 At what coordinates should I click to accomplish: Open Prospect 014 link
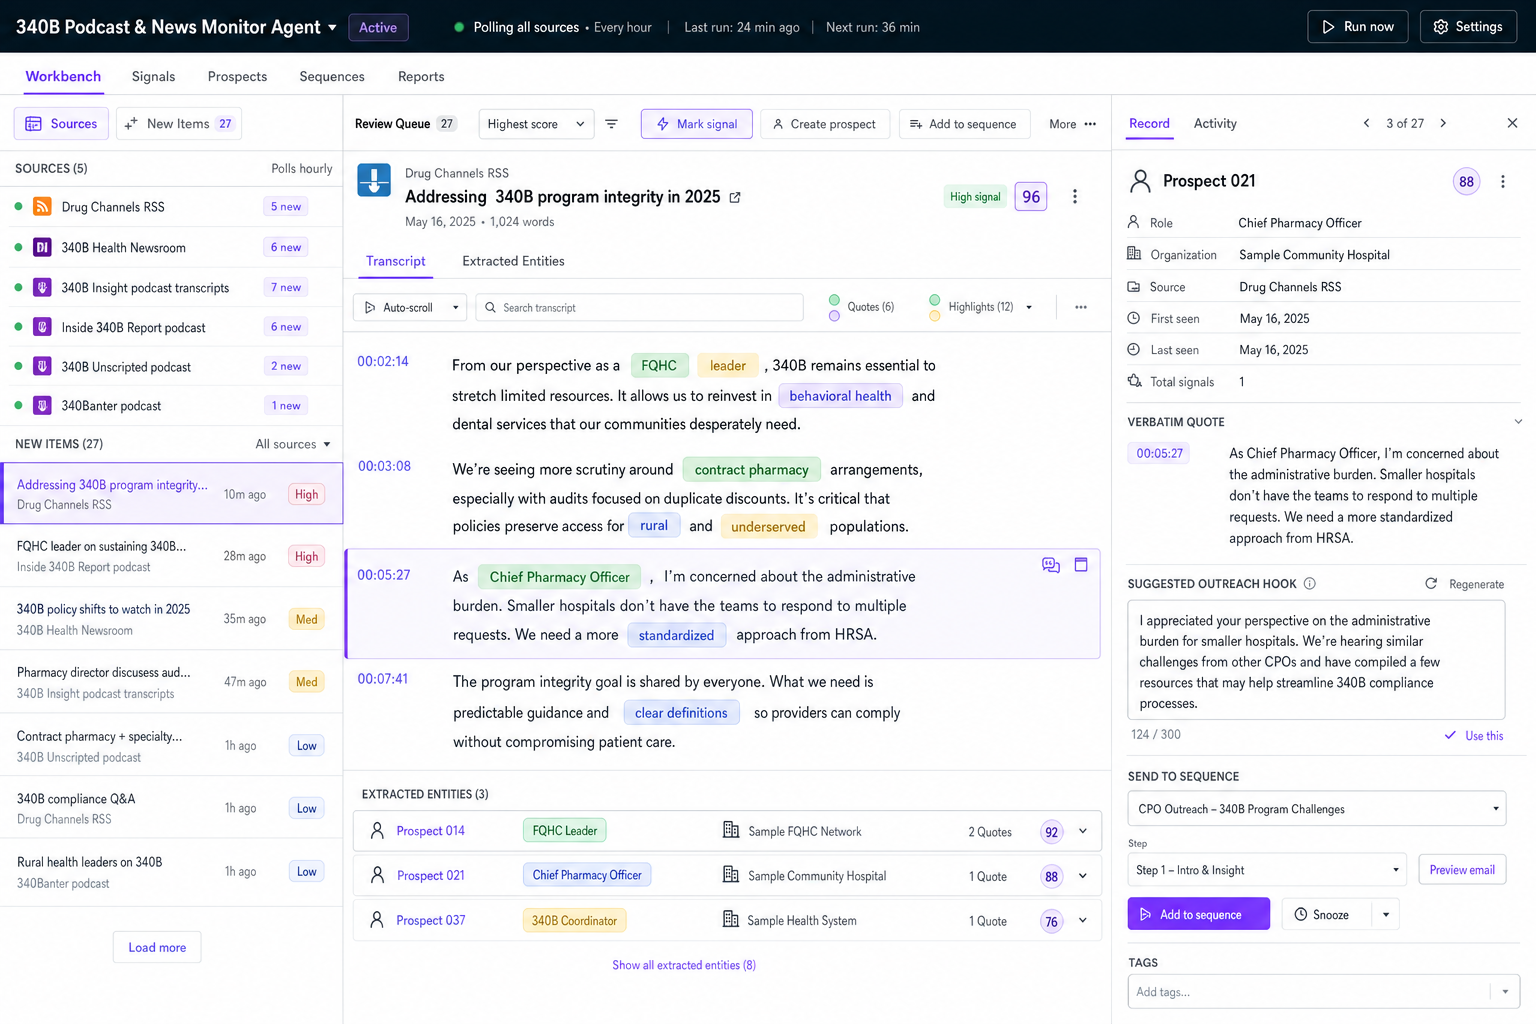(x=430, y=831)
